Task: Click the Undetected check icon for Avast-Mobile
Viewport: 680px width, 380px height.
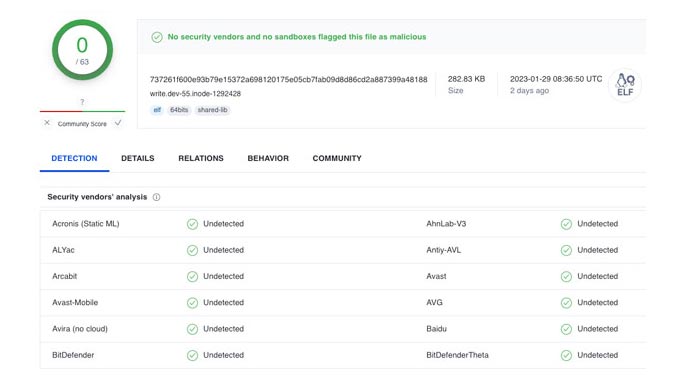Action: (192, 303)
